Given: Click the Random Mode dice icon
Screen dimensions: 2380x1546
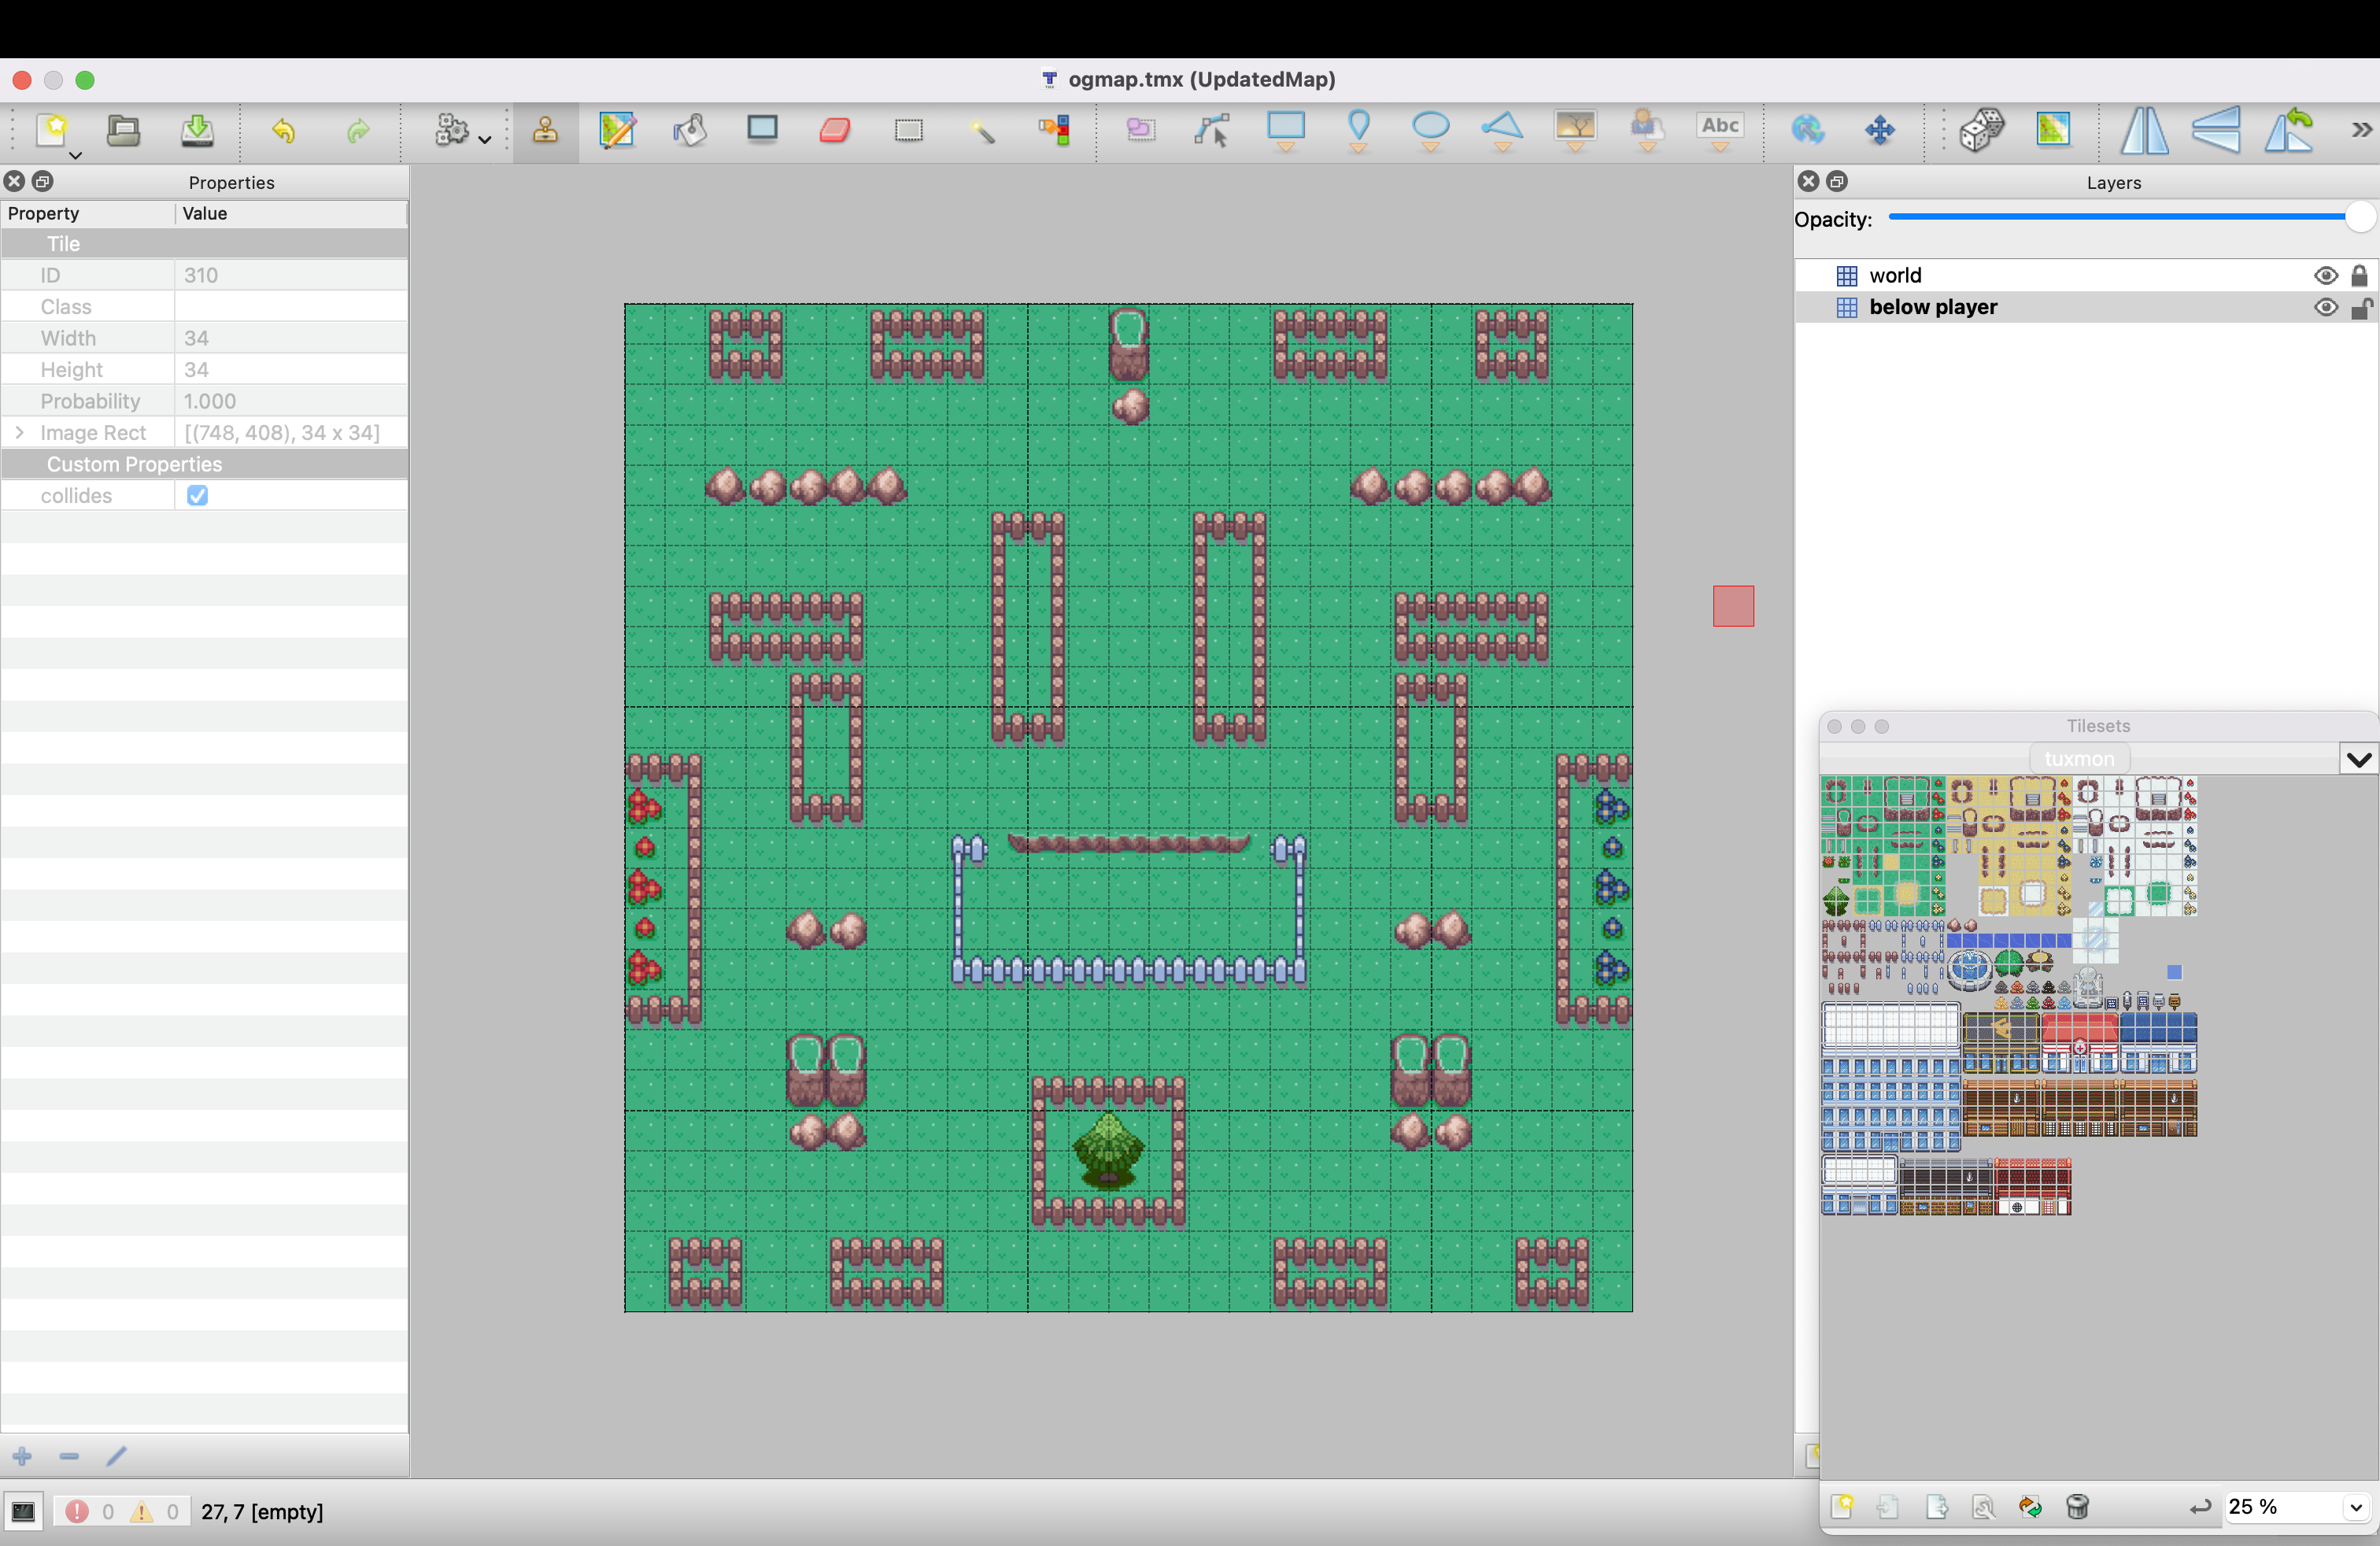Looking at the screenshot, I should (x=1980, y=131).
